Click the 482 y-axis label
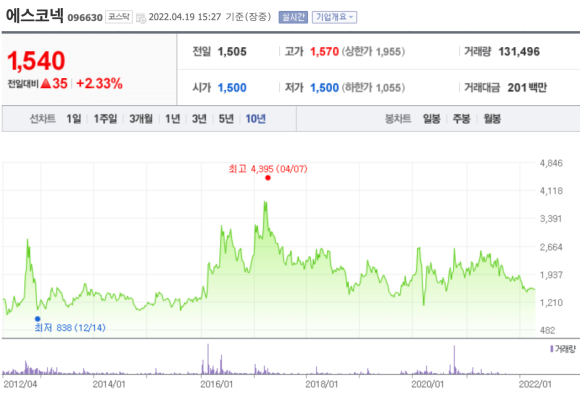580x395 pixels. click(547, 331)
